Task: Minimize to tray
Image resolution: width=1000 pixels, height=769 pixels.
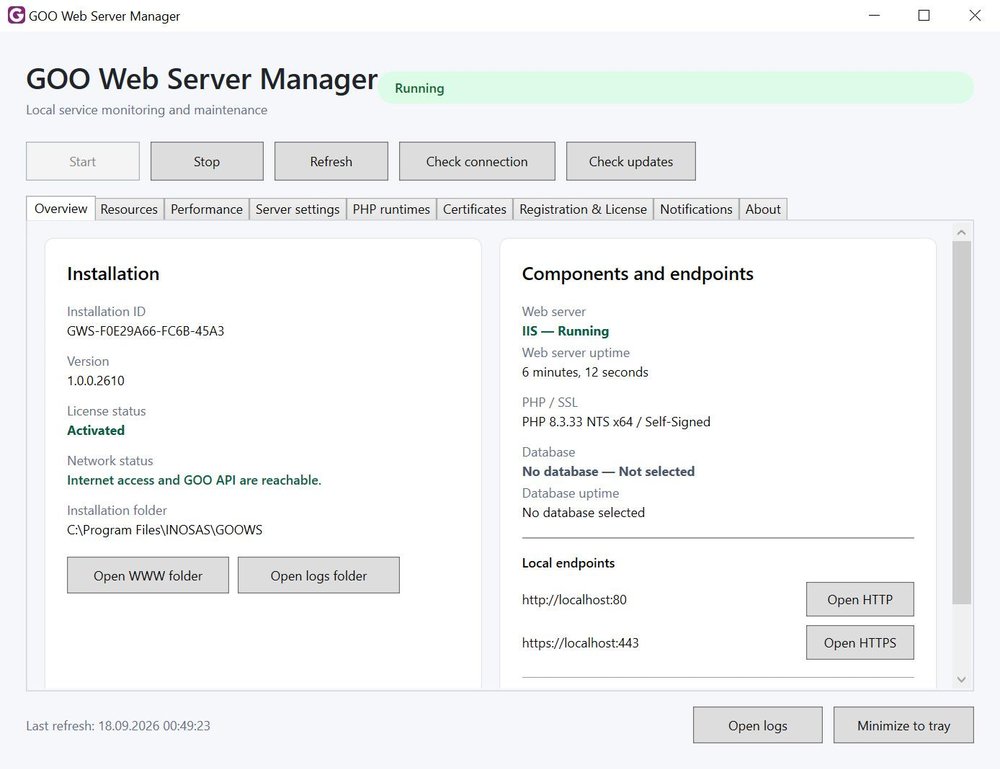Action: 903,725
